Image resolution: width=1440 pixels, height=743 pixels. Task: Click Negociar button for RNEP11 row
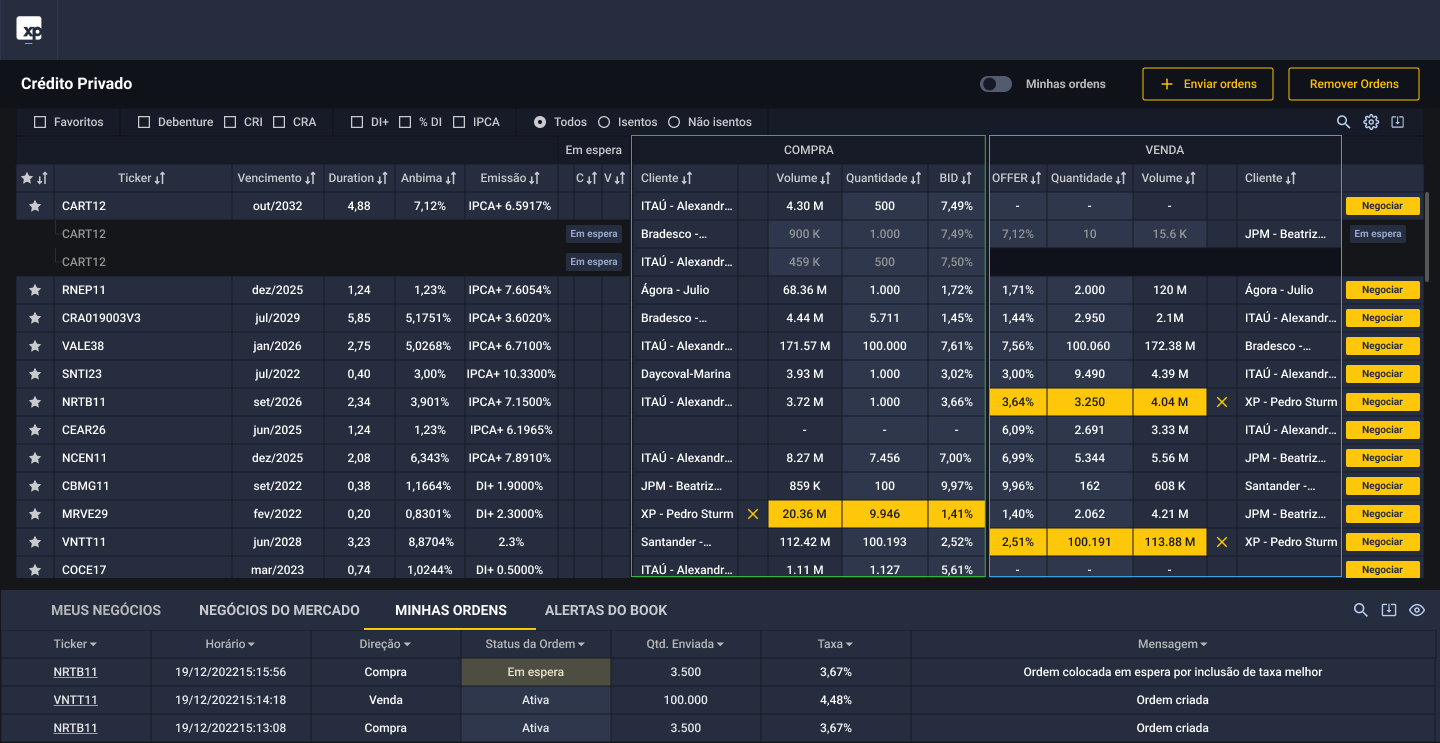(x=1382, y=290)
